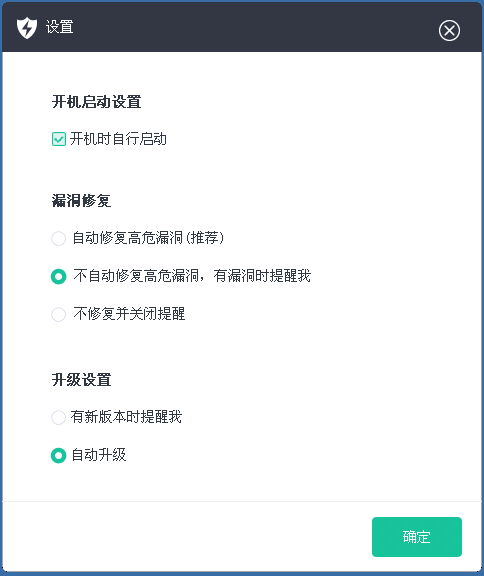Click the 设置 title text in header
Screen dimensions: 484x576
[x=59, y=27]
